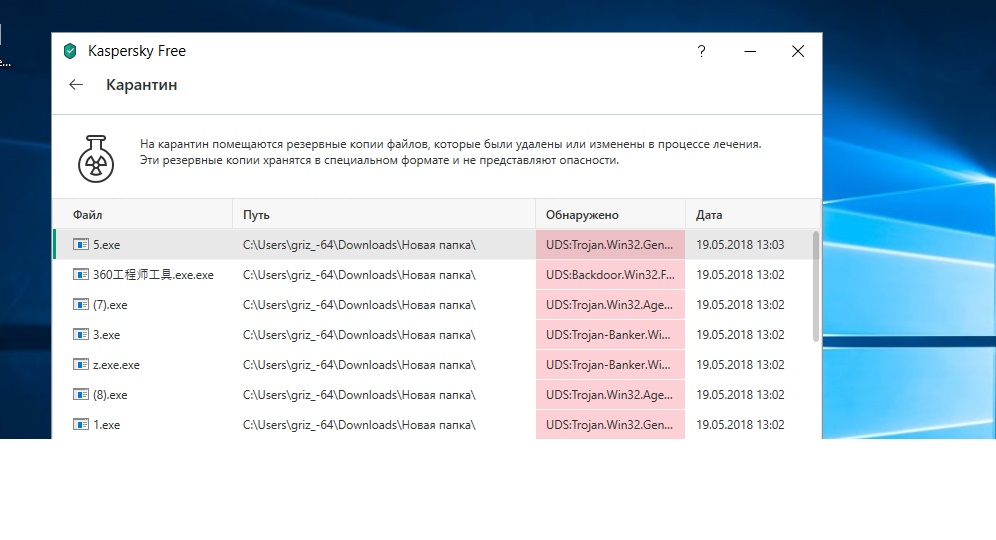Minimize the Kaspersky Free window

750,52
